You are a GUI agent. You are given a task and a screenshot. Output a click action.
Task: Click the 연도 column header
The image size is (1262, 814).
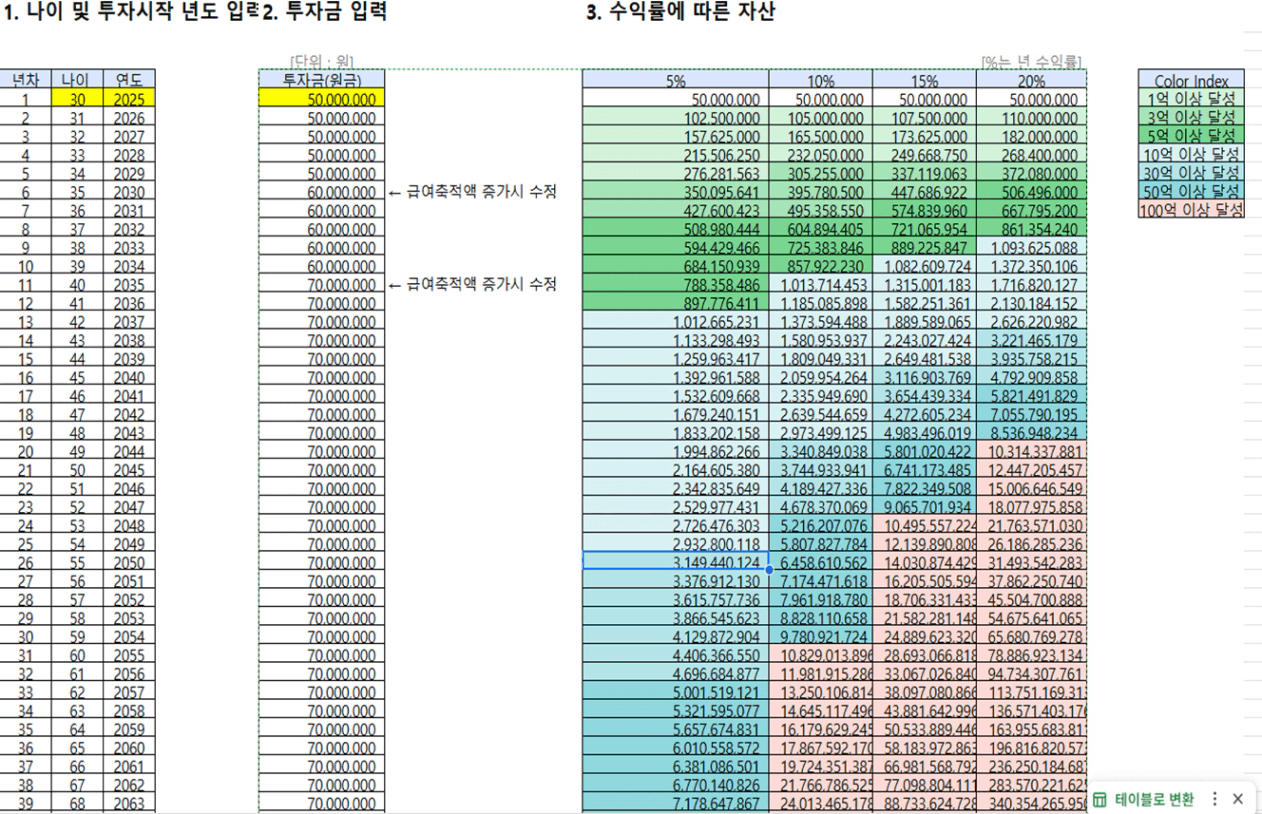(129, 80)
